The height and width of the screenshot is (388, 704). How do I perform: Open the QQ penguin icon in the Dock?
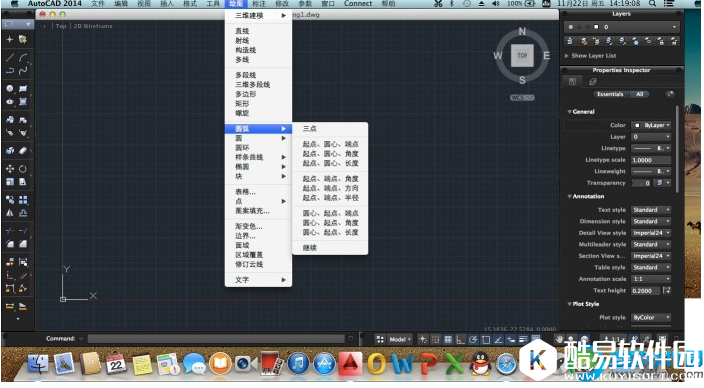480,364
